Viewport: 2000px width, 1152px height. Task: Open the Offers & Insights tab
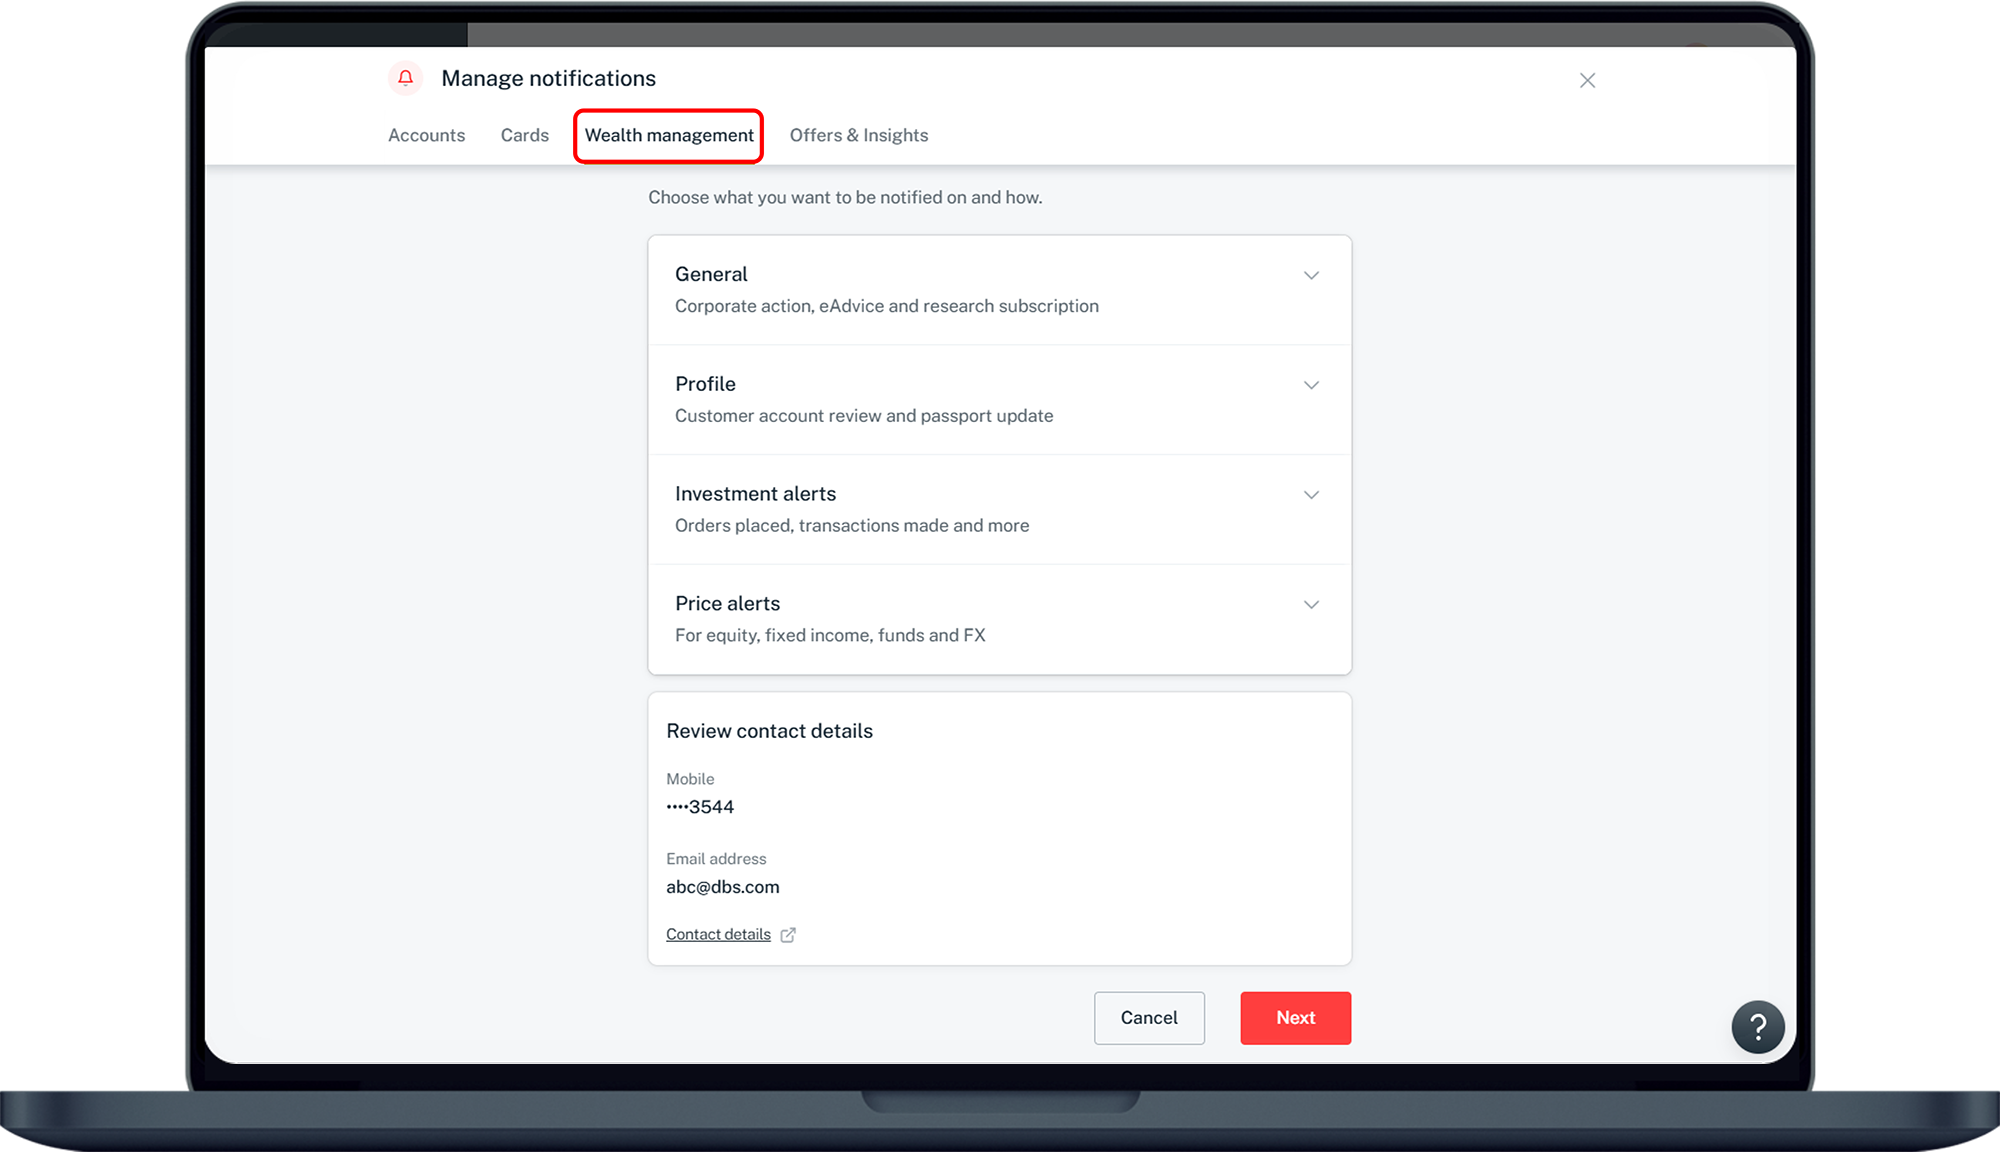pyautogui.click(x=858, y=135)
